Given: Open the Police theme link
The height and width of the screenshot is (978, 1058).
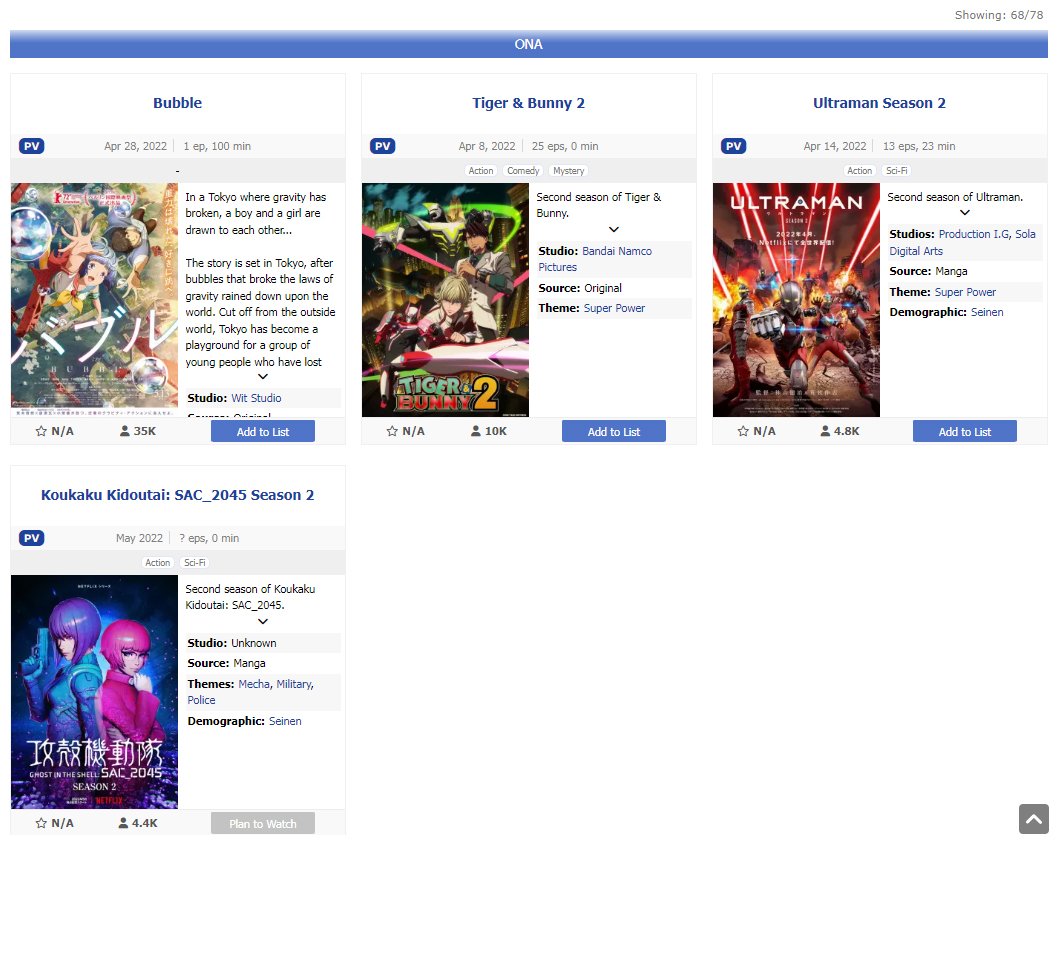Looking at the screenshot, I should 201,701.
